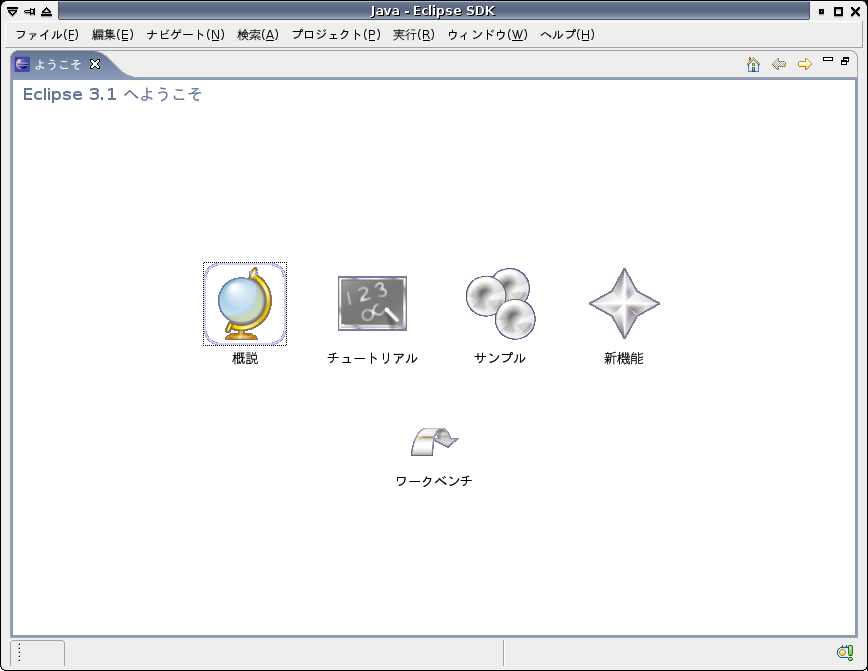
Task: Open the 新機能 star icon
Action: coord(624,303)
